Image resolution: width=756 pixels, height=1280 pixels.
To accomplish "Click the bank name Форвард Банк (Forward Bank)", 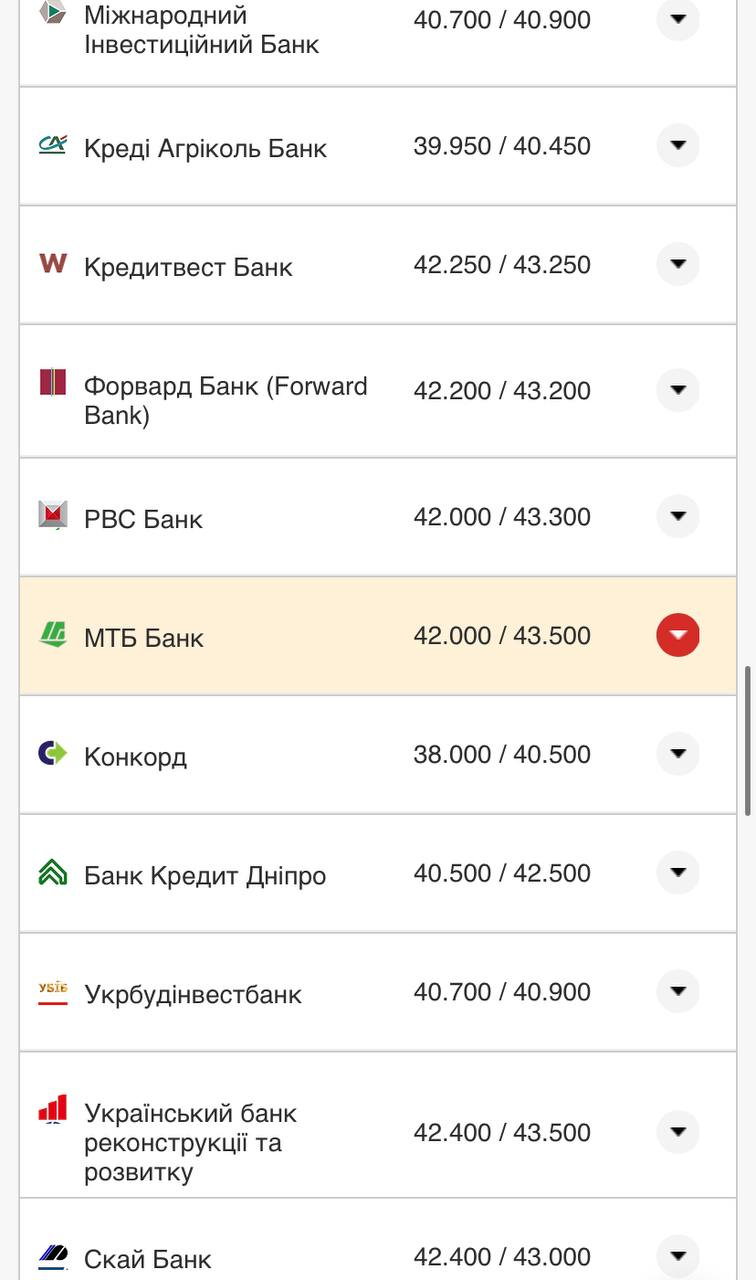I will tap(225, 390).
